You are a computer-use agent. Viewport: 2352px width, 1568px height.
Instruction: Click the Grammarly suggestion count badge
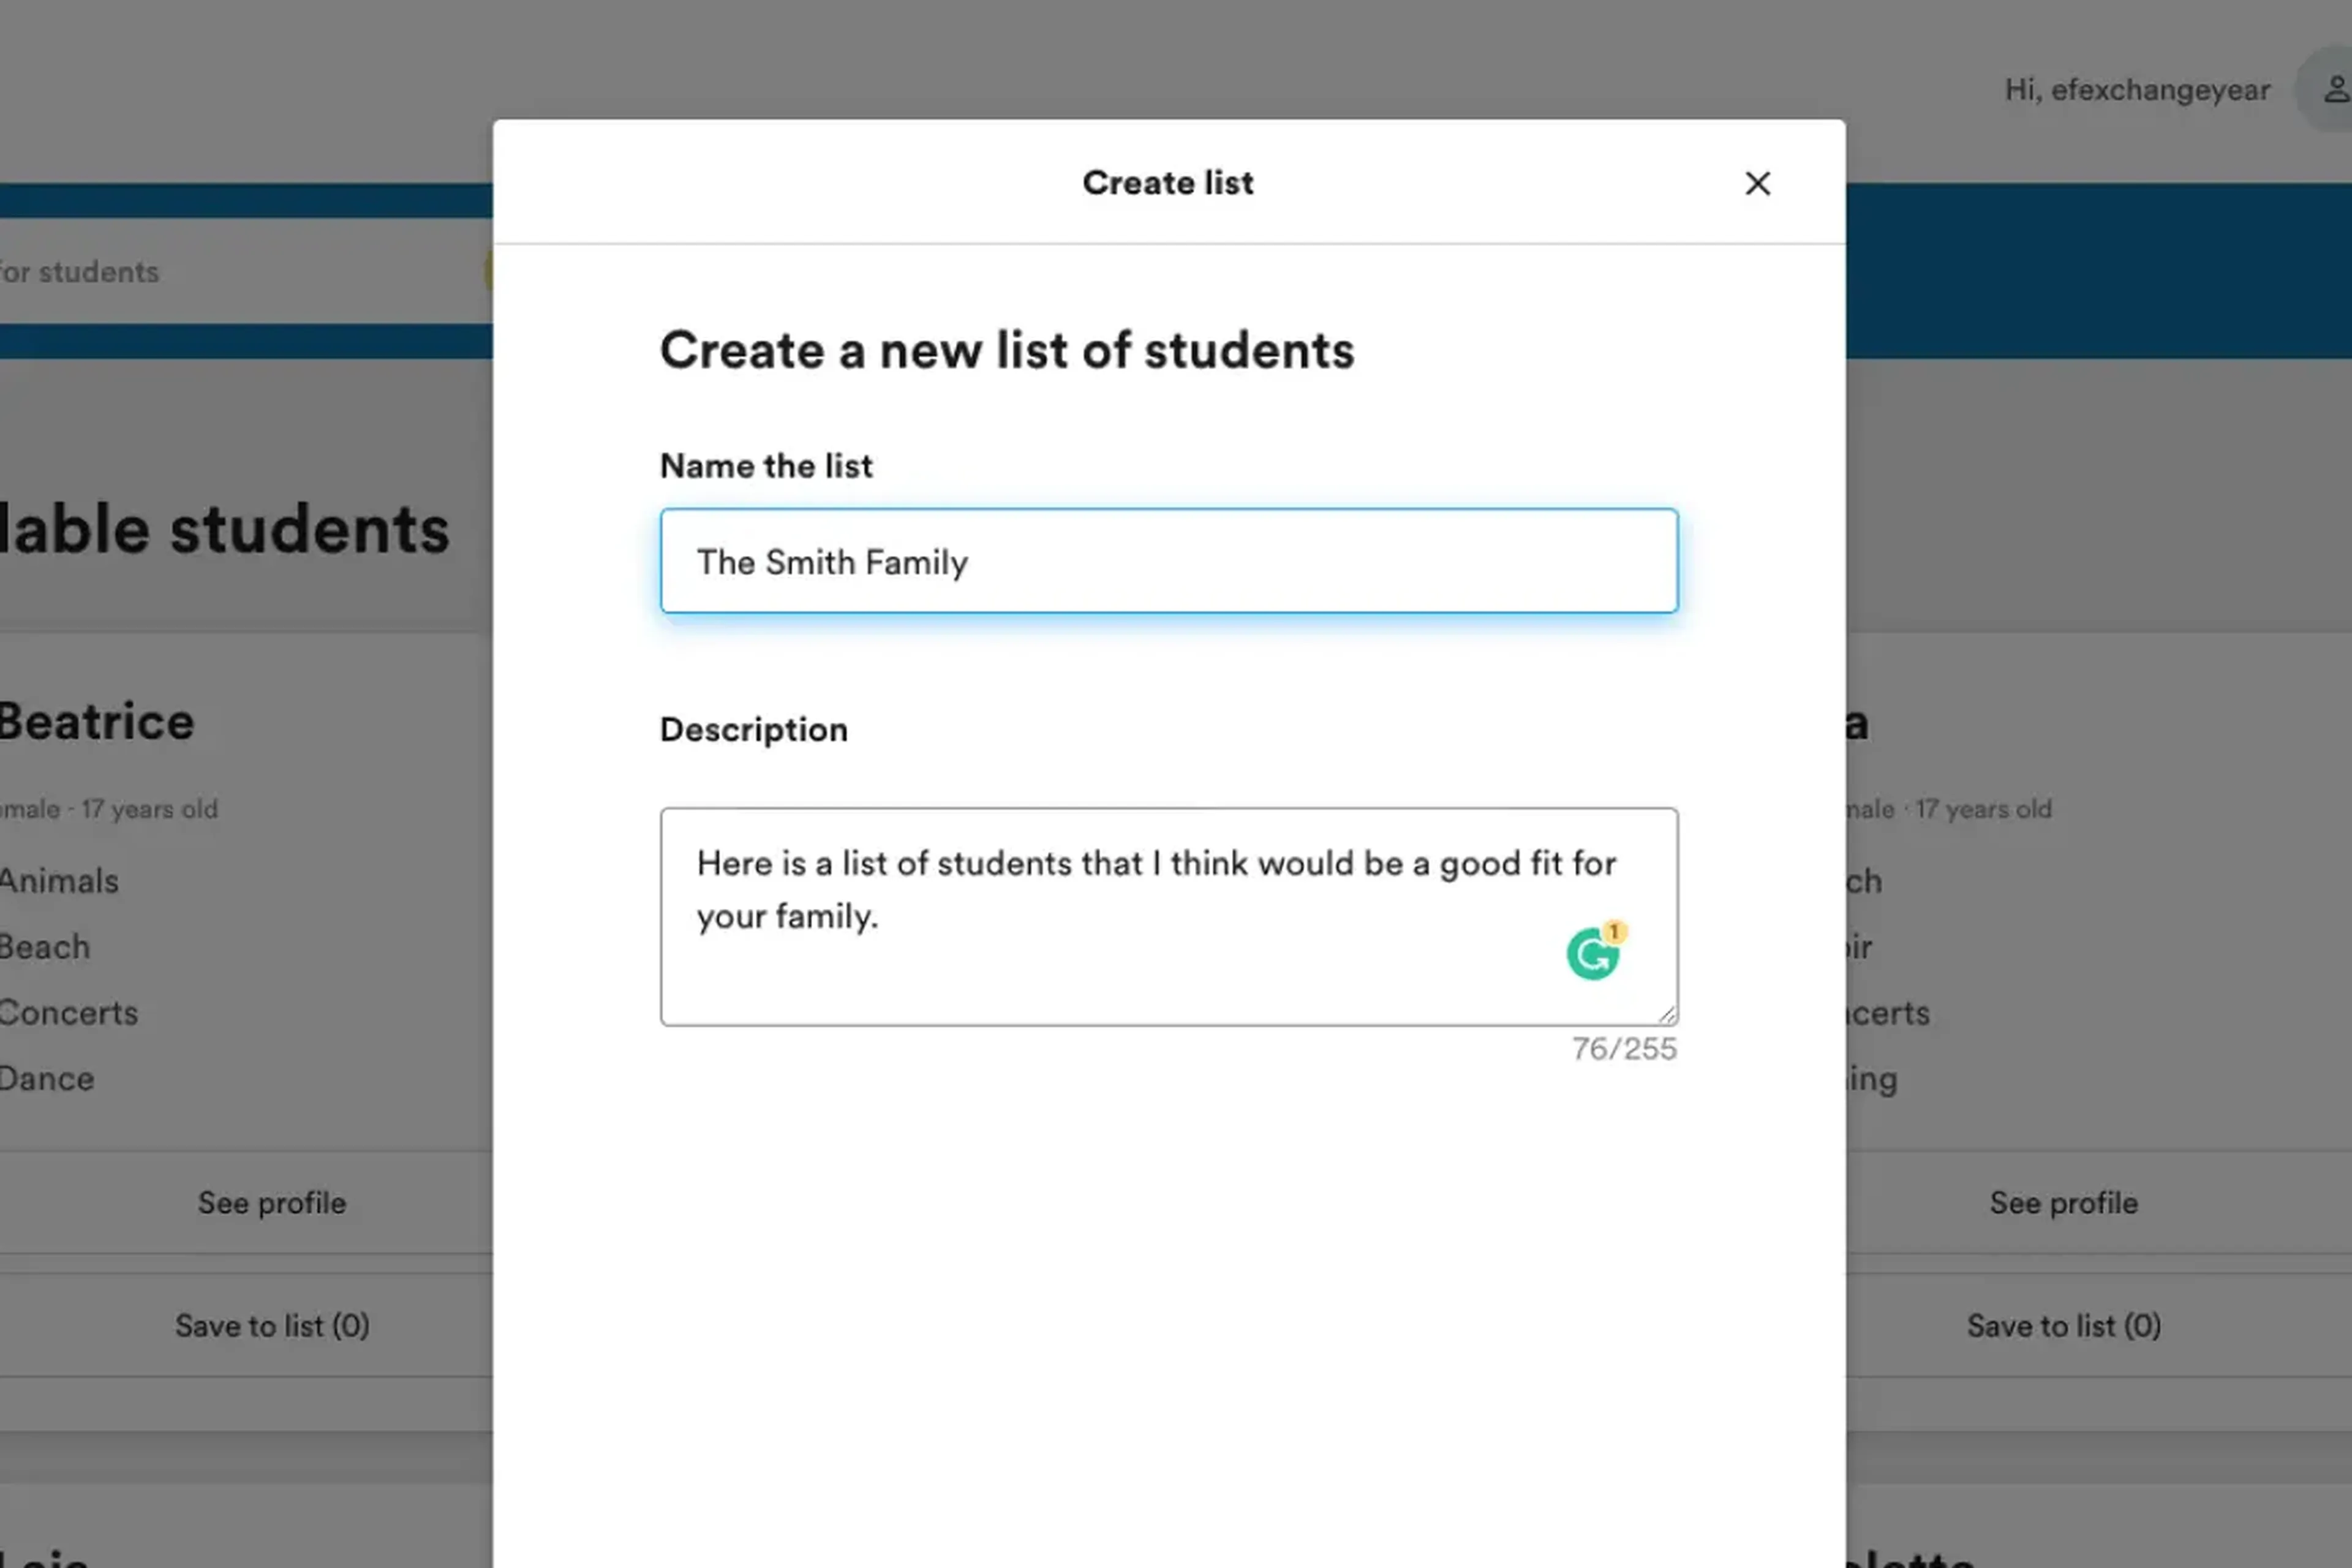pos(1614,931)
